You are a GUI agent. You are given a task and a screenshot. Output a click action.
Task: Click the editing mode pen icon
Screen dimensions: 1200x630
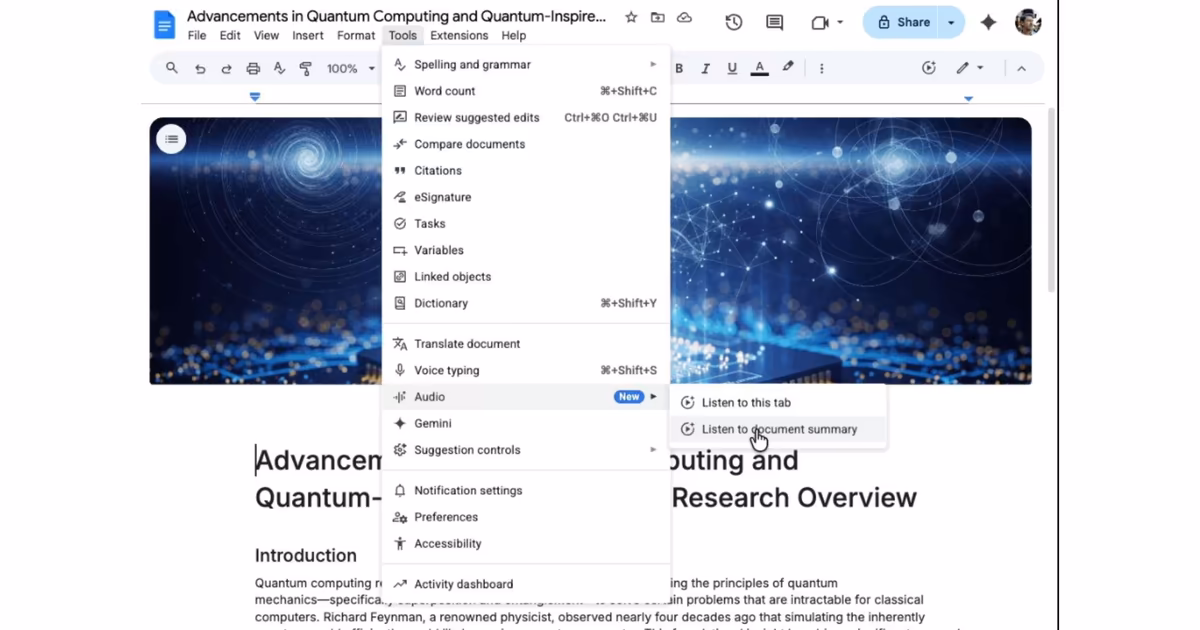click(x=963, y=68)
